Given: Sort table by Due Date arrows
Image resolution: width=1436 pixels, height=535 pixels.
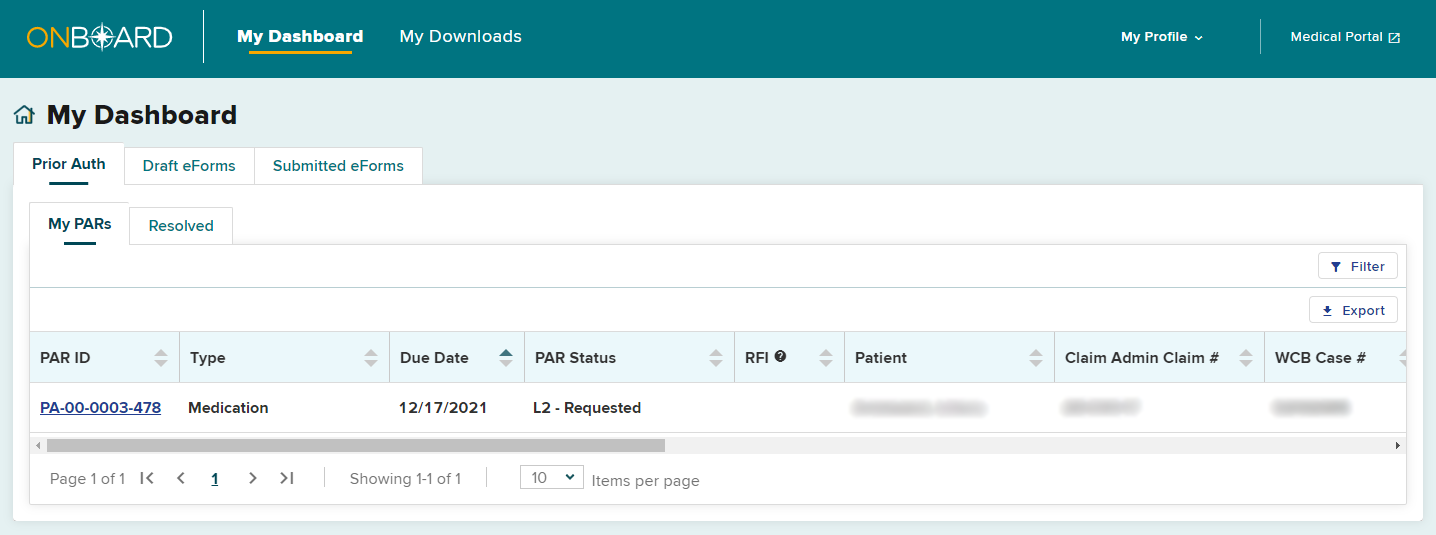Looking at the screenshot, I should click(x=506, y=358).
